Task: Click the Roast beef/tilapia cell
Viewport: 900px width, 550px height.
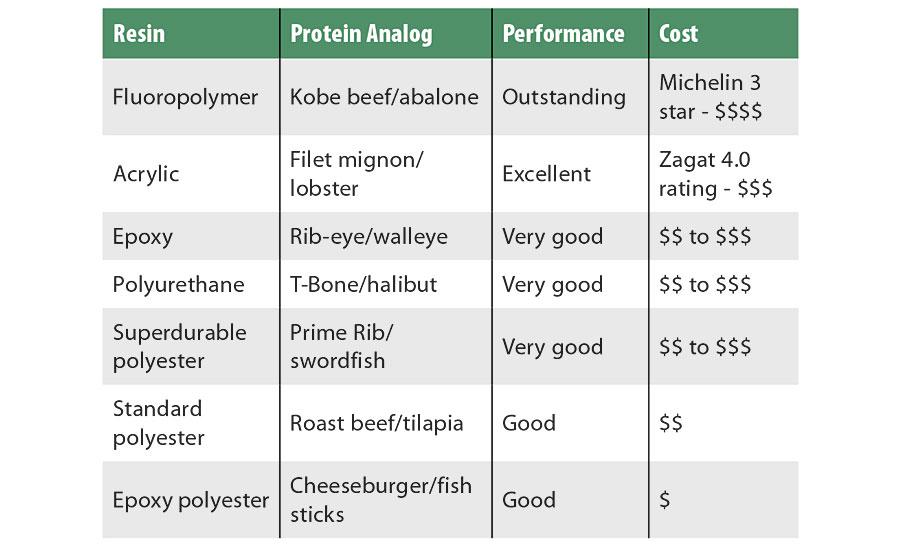Action: point(376,423)
